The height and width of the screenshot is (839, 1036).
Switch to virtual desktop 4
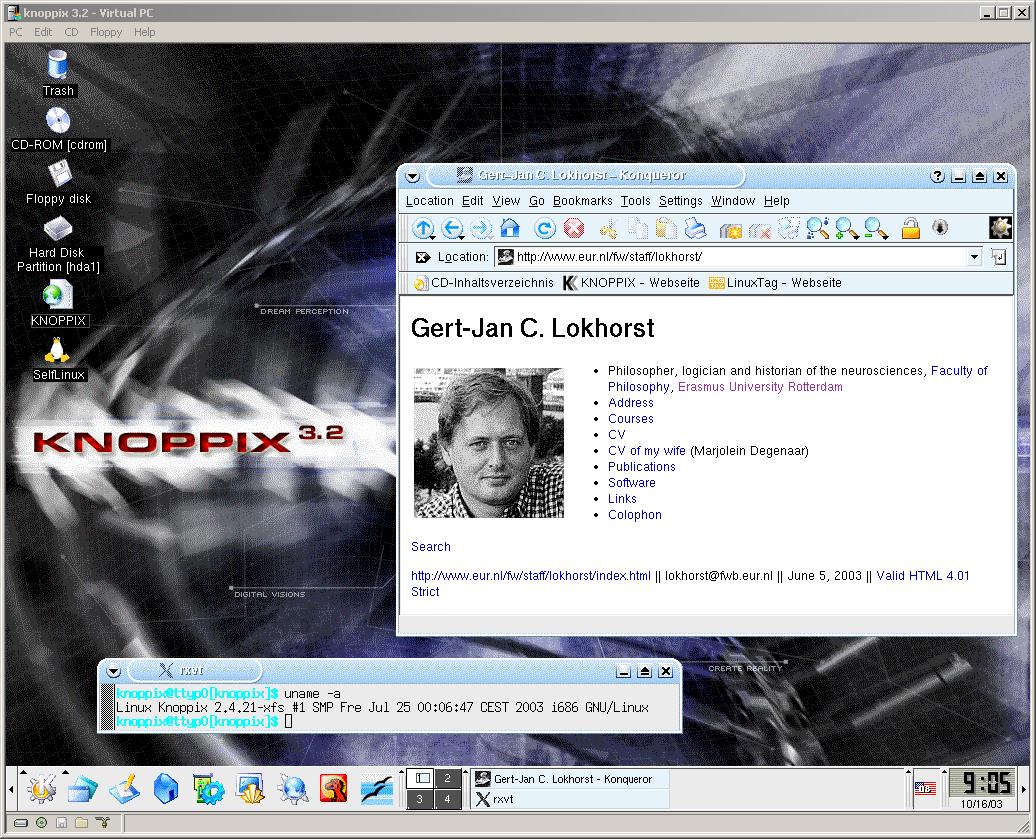point(447,799)
